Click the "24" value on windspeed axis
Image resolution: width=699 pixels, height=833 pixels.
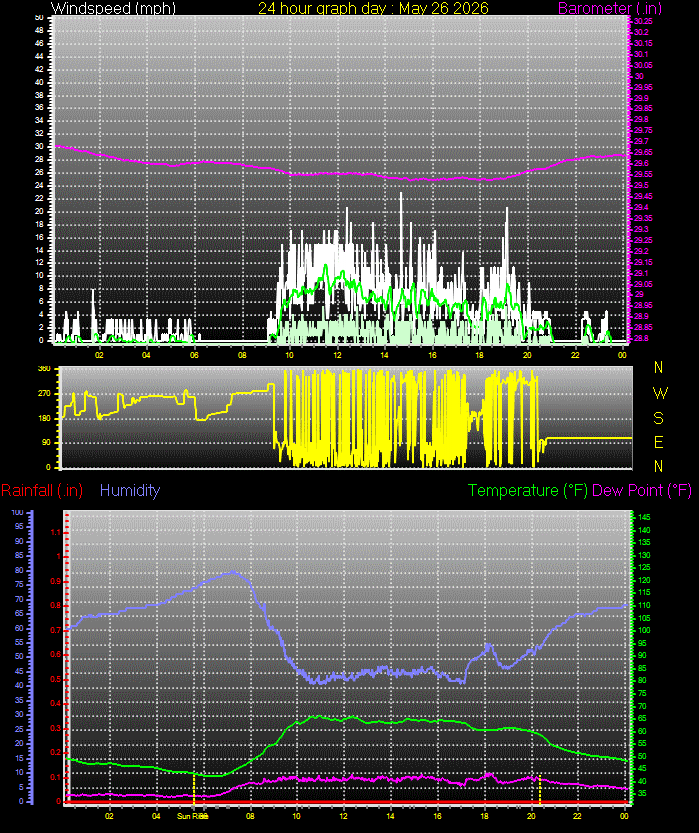39,185
